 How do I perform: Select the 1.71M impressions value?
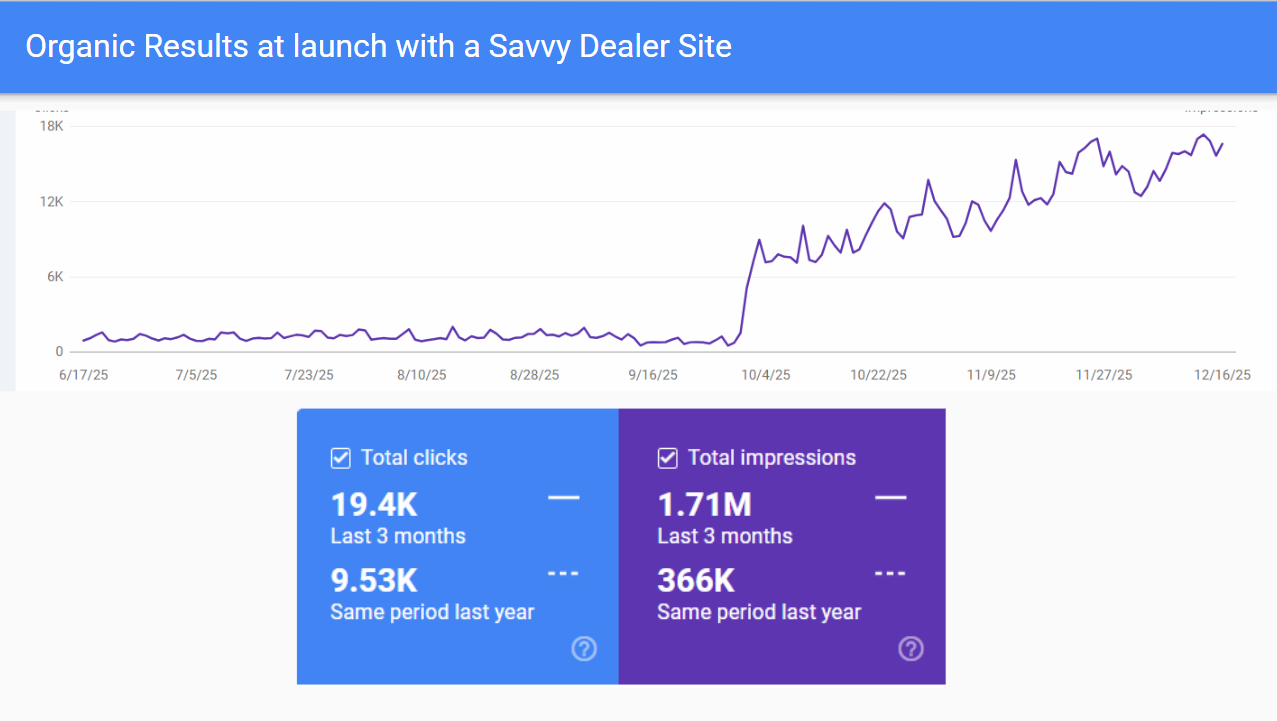tap(704, 505)
